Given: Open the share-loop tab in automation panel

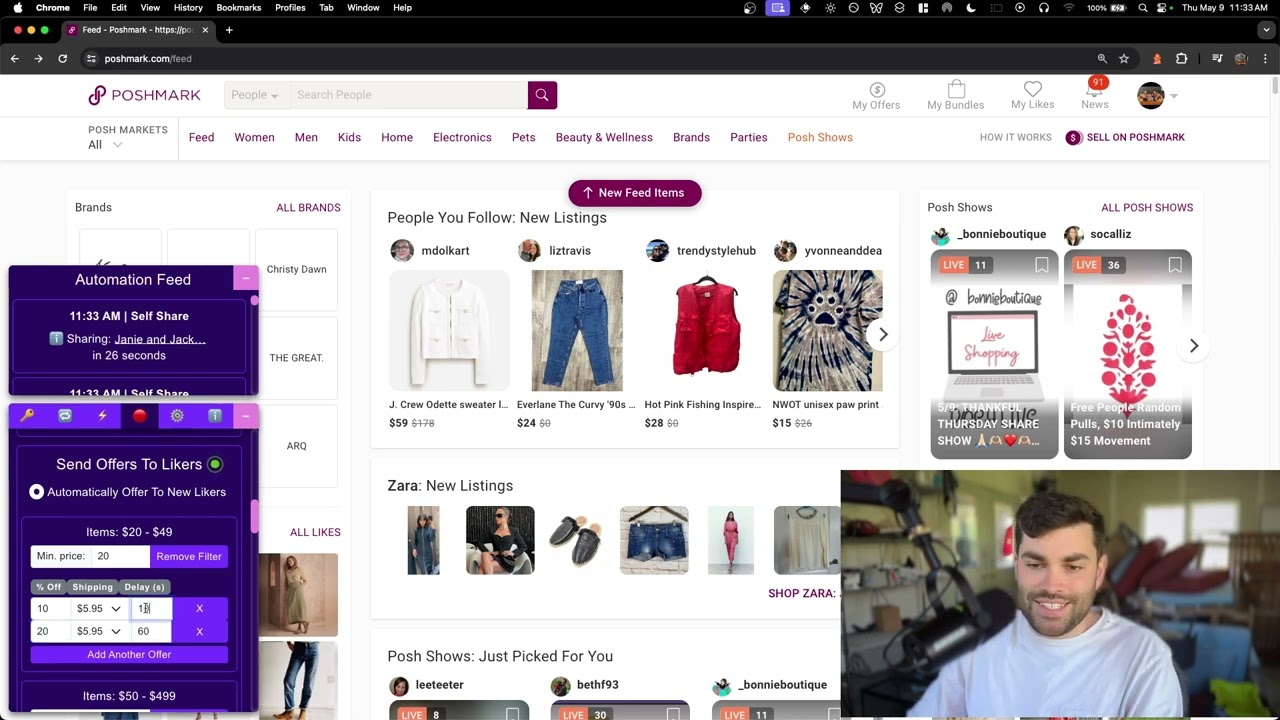Looking at the screenshot, I should [65, 416].
